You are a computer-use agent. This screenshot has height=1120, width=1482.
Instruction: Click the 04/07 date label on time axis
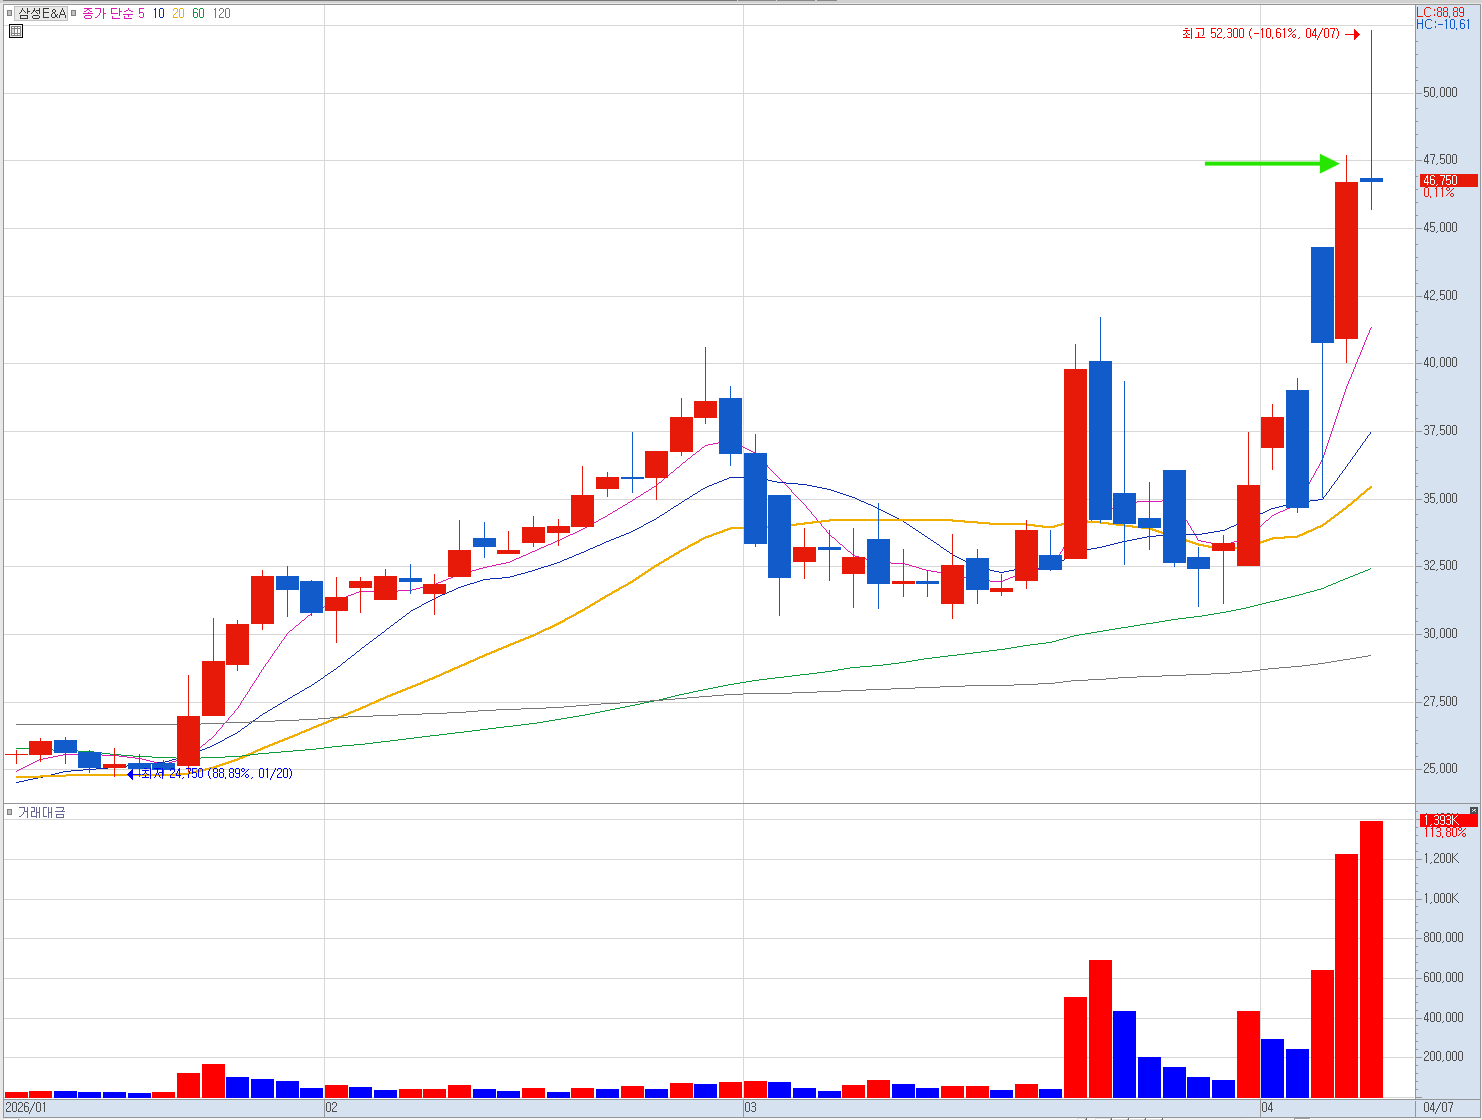1438,1107
